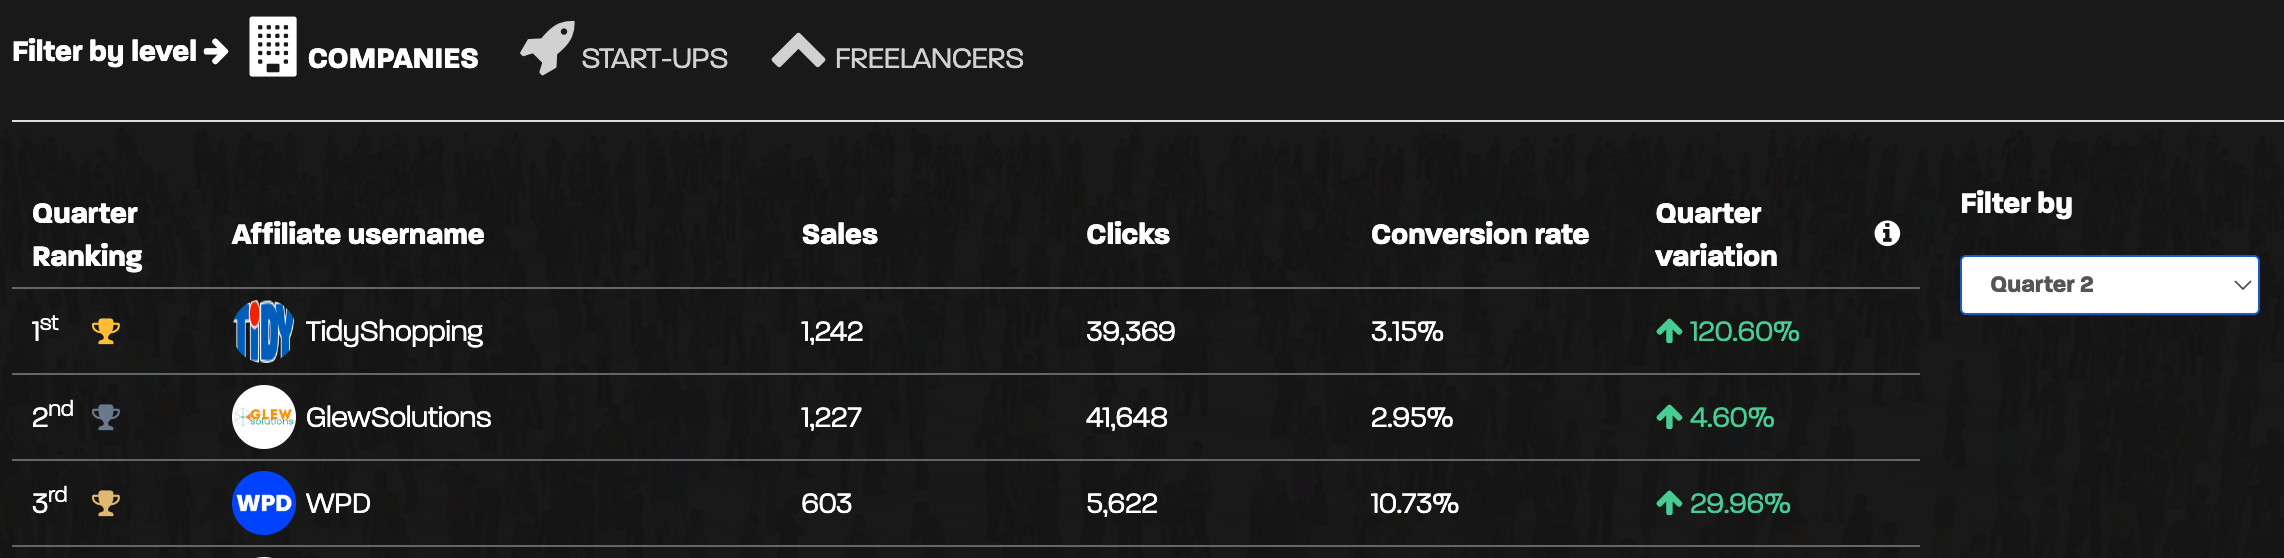Click the Sales column header
The image size is (2284, 558).
[x=839, y=234]
